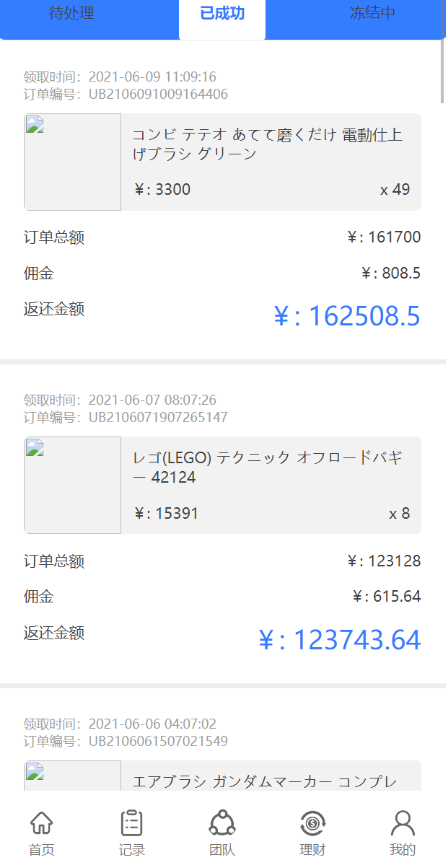This screenshot has height=859, width=446.
Task: Open the レゴ(LEGO) テクニック product title
Action: pos(267,468)
